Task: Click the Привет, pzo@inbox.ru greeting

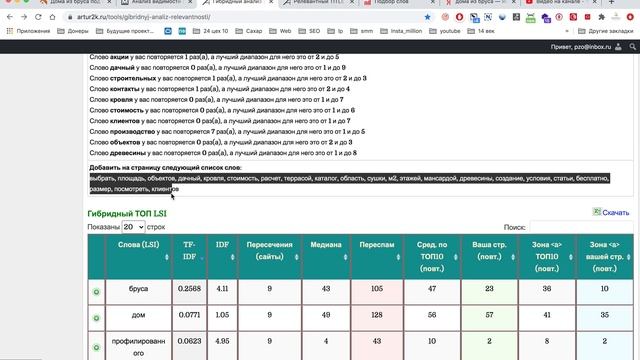Action: point(580,47)
